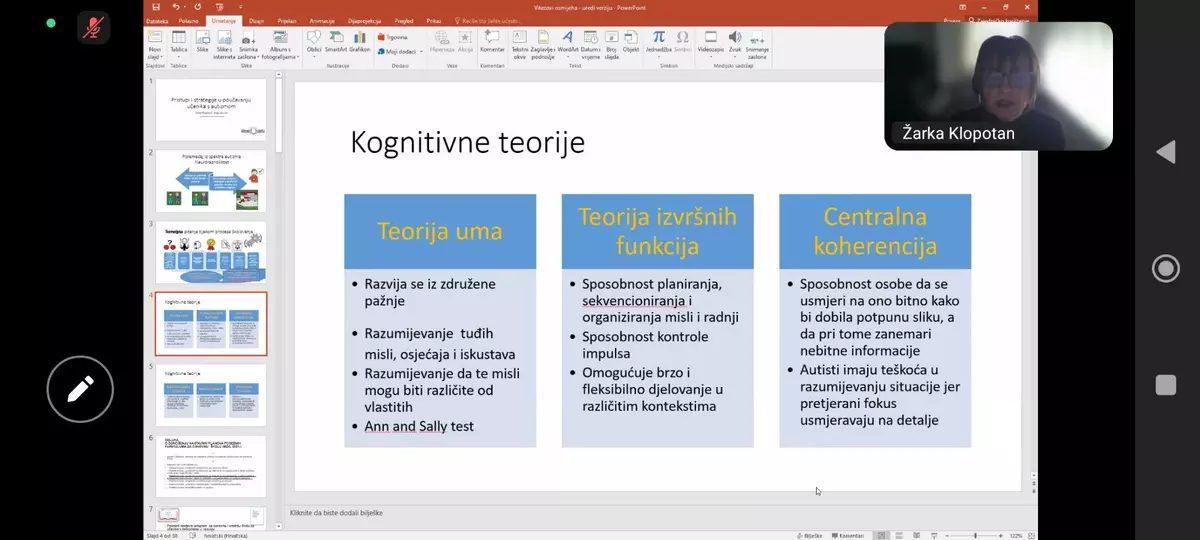Click the 'Kognitivne teorije' slide title

point(467,143)
